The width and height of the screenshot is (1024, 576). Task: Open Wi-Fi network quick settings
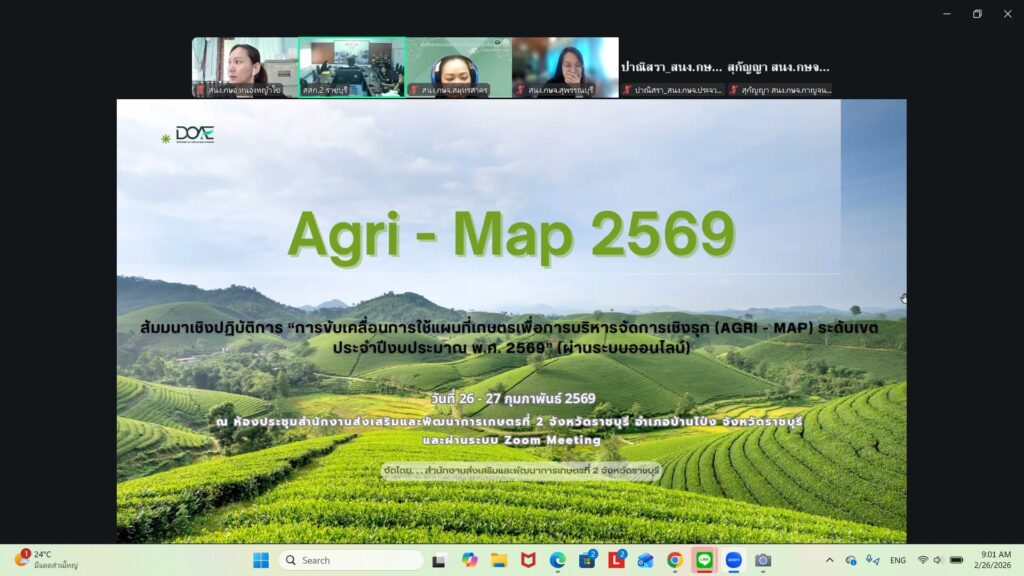coord(922,560)
